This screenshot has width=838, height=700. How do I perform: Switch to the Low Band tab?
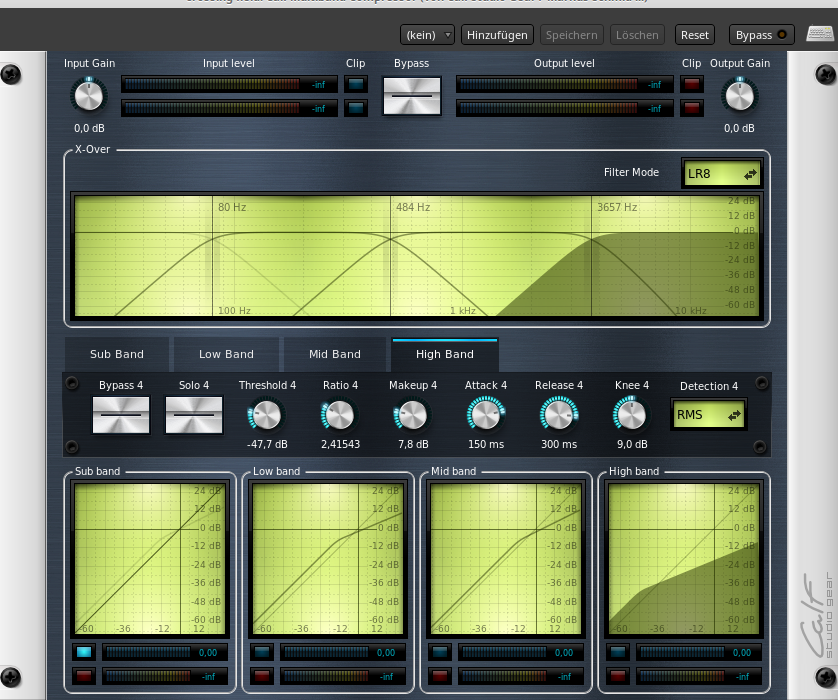pyautogui.click(x=226, y=354)
